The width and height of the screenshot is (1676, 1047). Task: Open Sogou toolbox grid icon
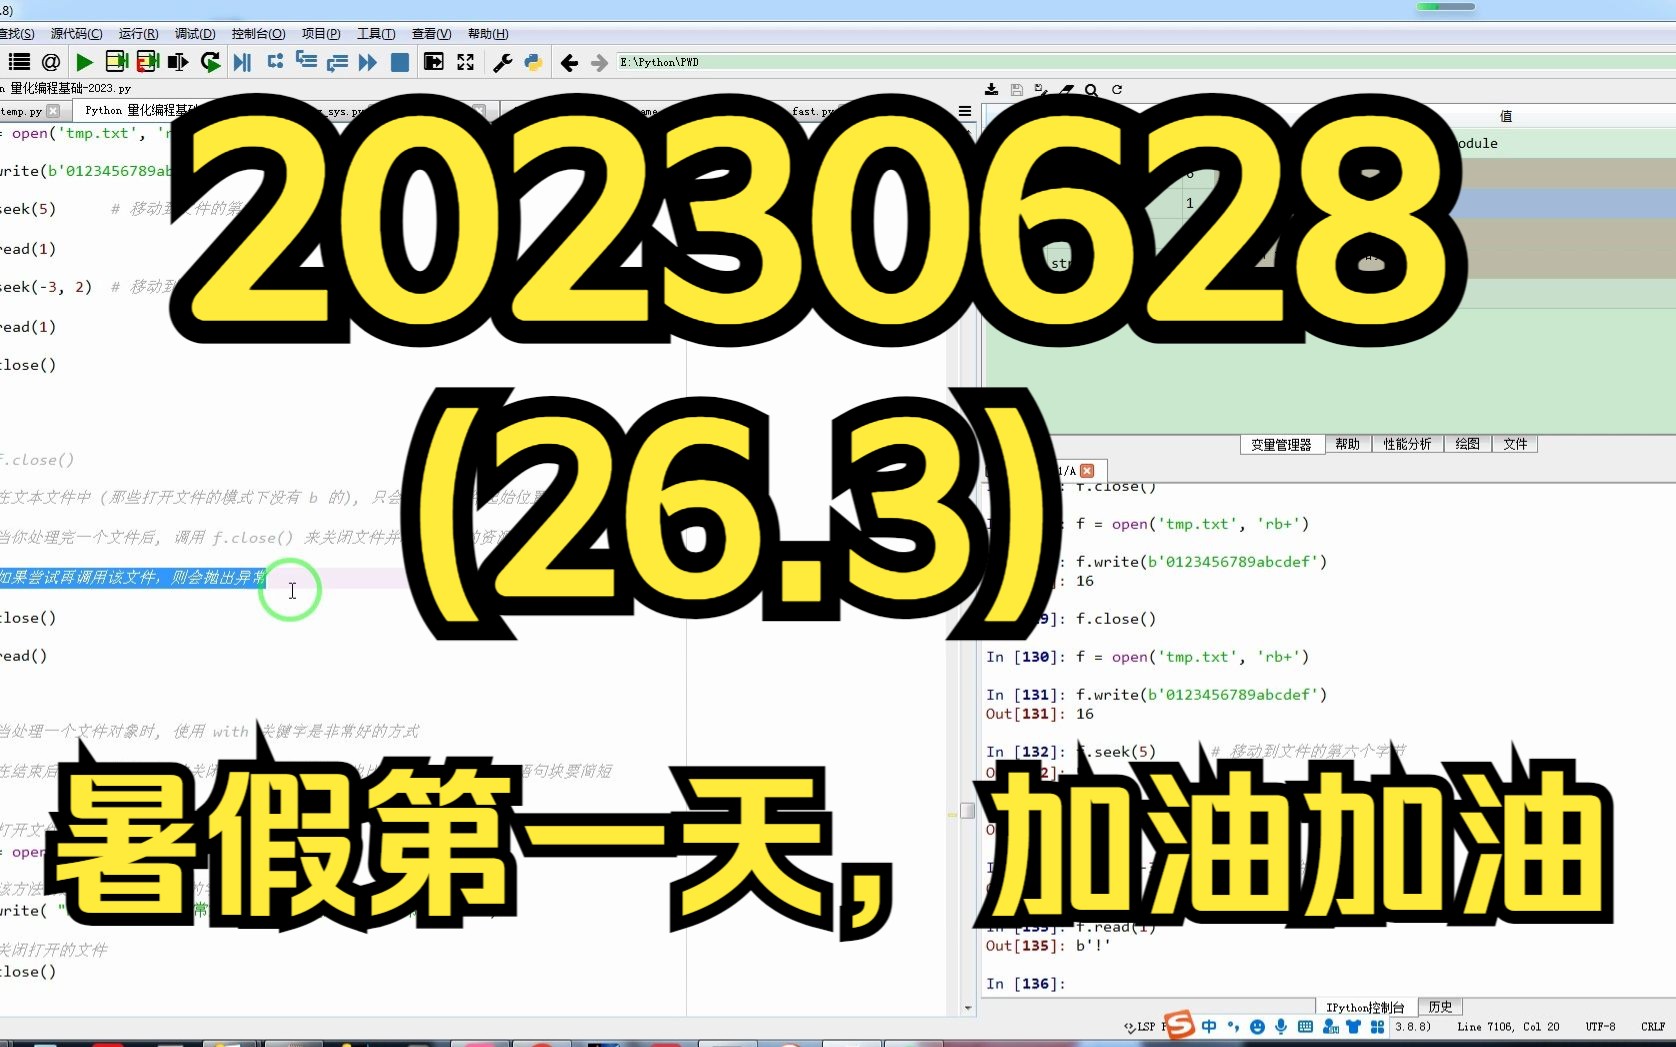tap(1377, 1026)
